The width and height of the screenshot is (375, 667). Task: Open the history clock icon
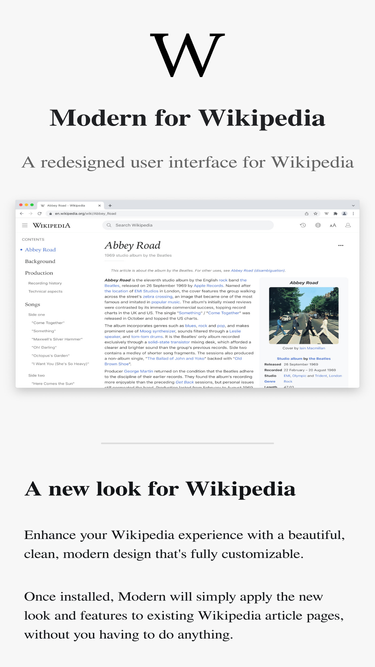coord(303,225)
